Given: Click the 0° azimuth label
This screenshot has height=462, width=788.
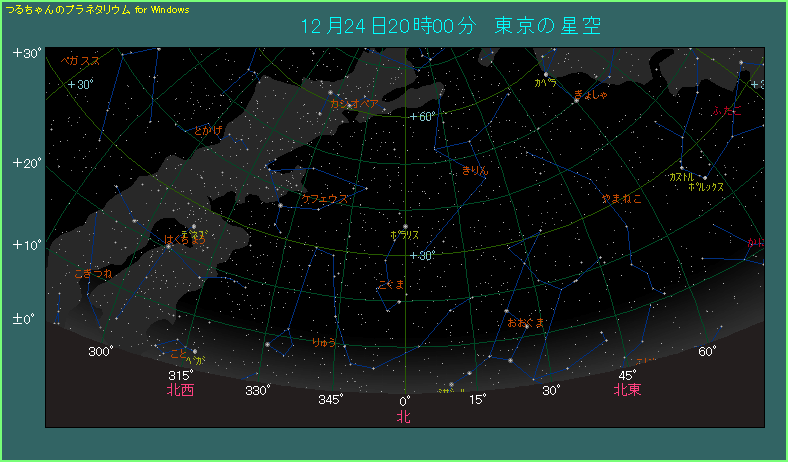Looking at the screenshot, I should (405, 401).
